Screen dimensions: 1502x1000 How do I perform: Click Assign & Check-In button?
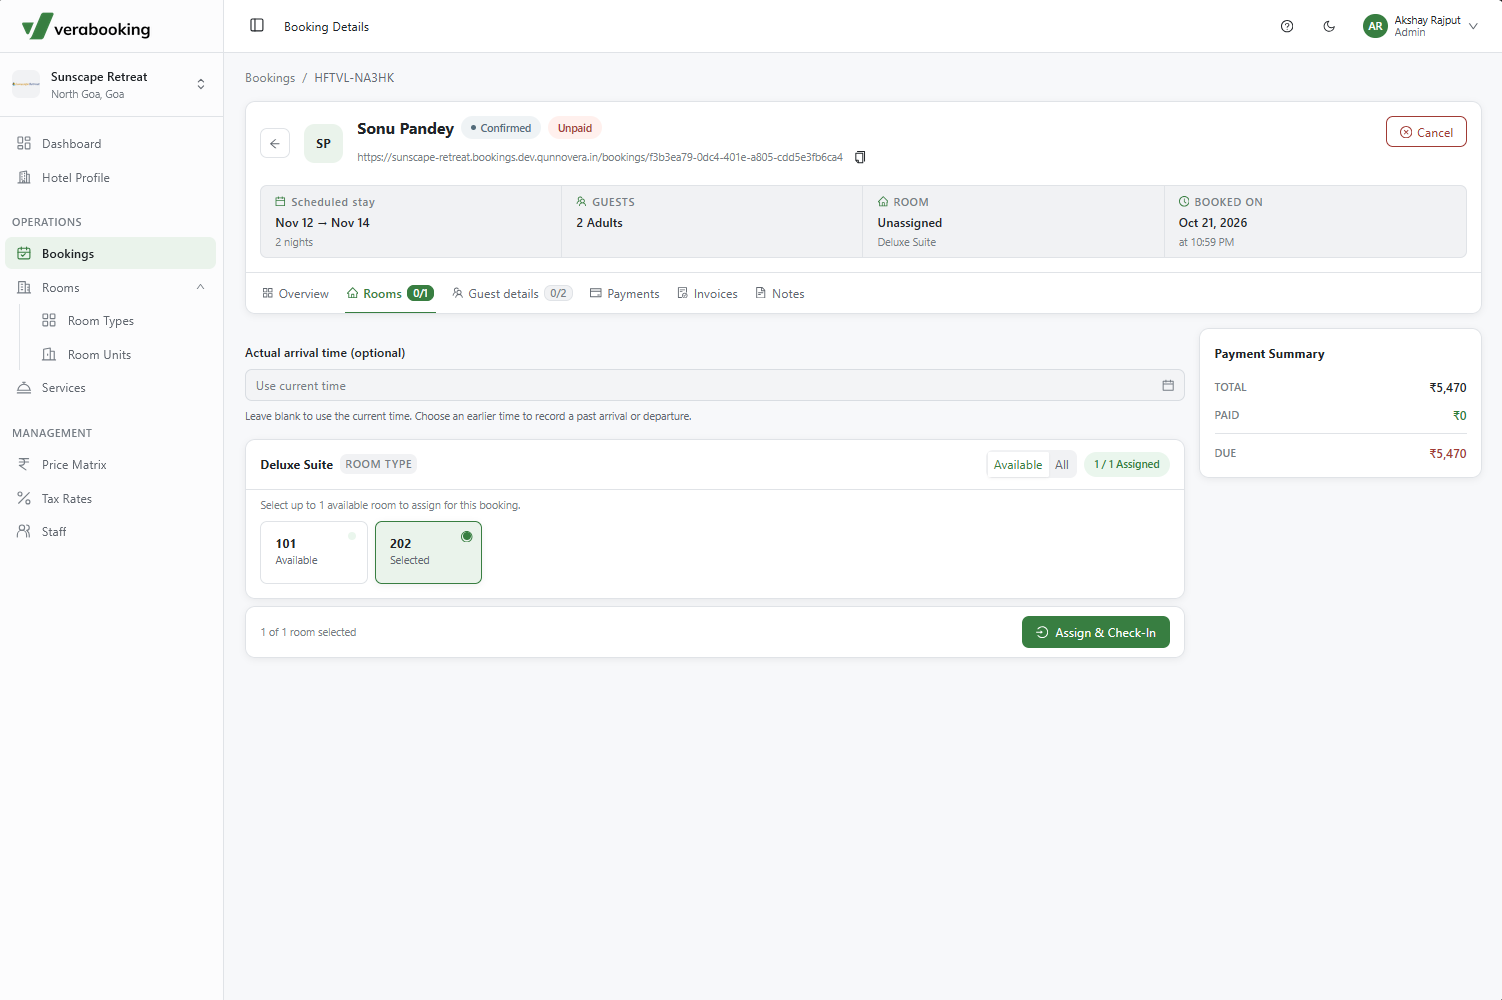click(x=1096, y=632)
